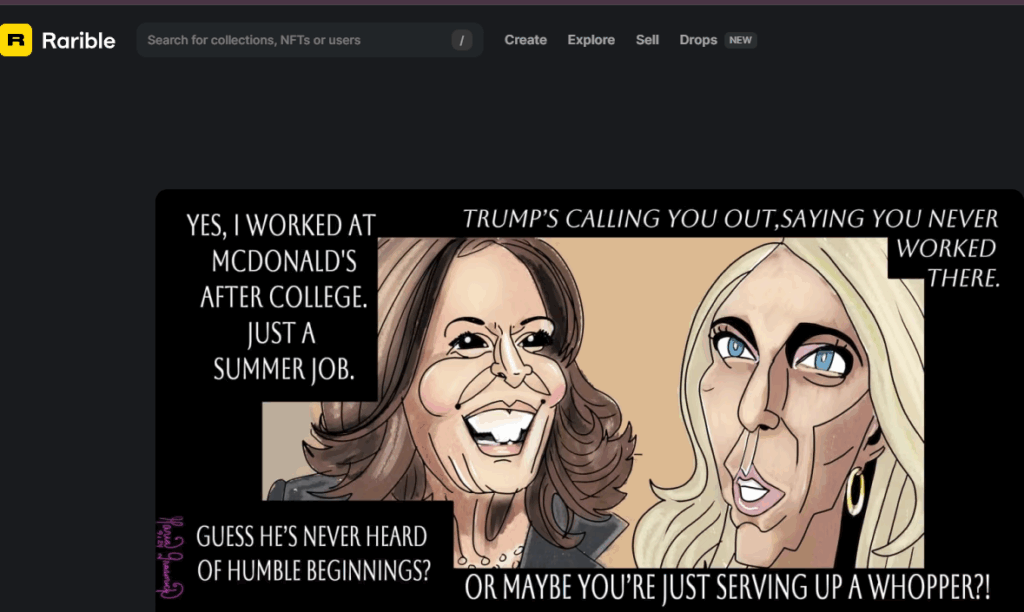Click the slash shortcut key badge in search
The image size is (1024, 612).
[x=462, y=40]
